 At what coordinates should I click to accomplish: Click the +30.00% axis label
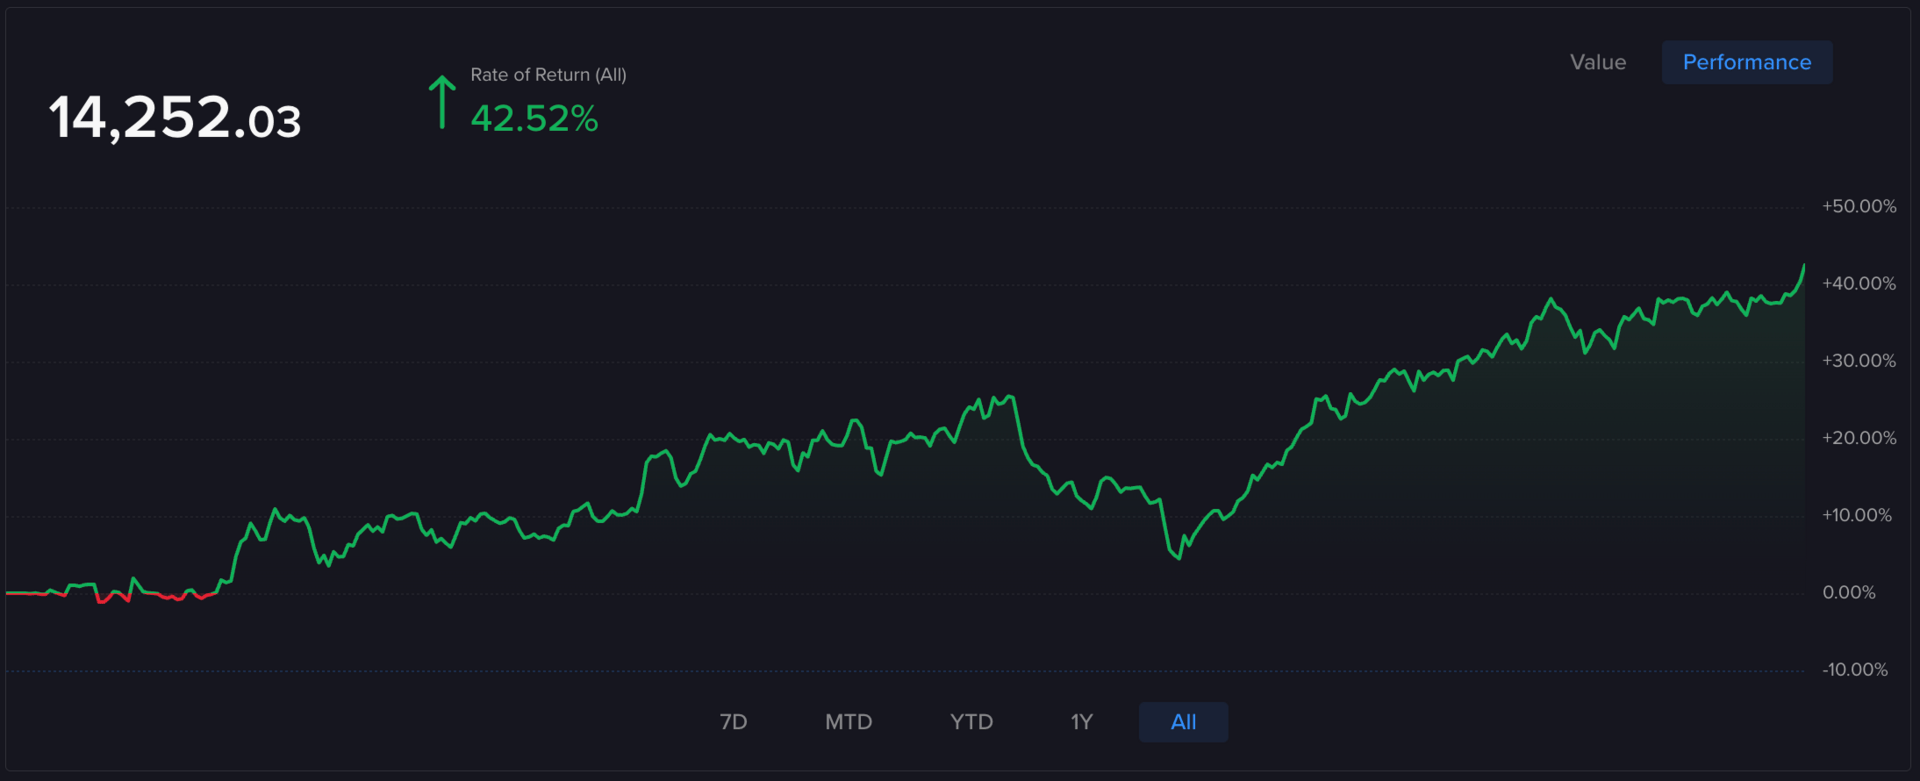[x=1858, y=361]
